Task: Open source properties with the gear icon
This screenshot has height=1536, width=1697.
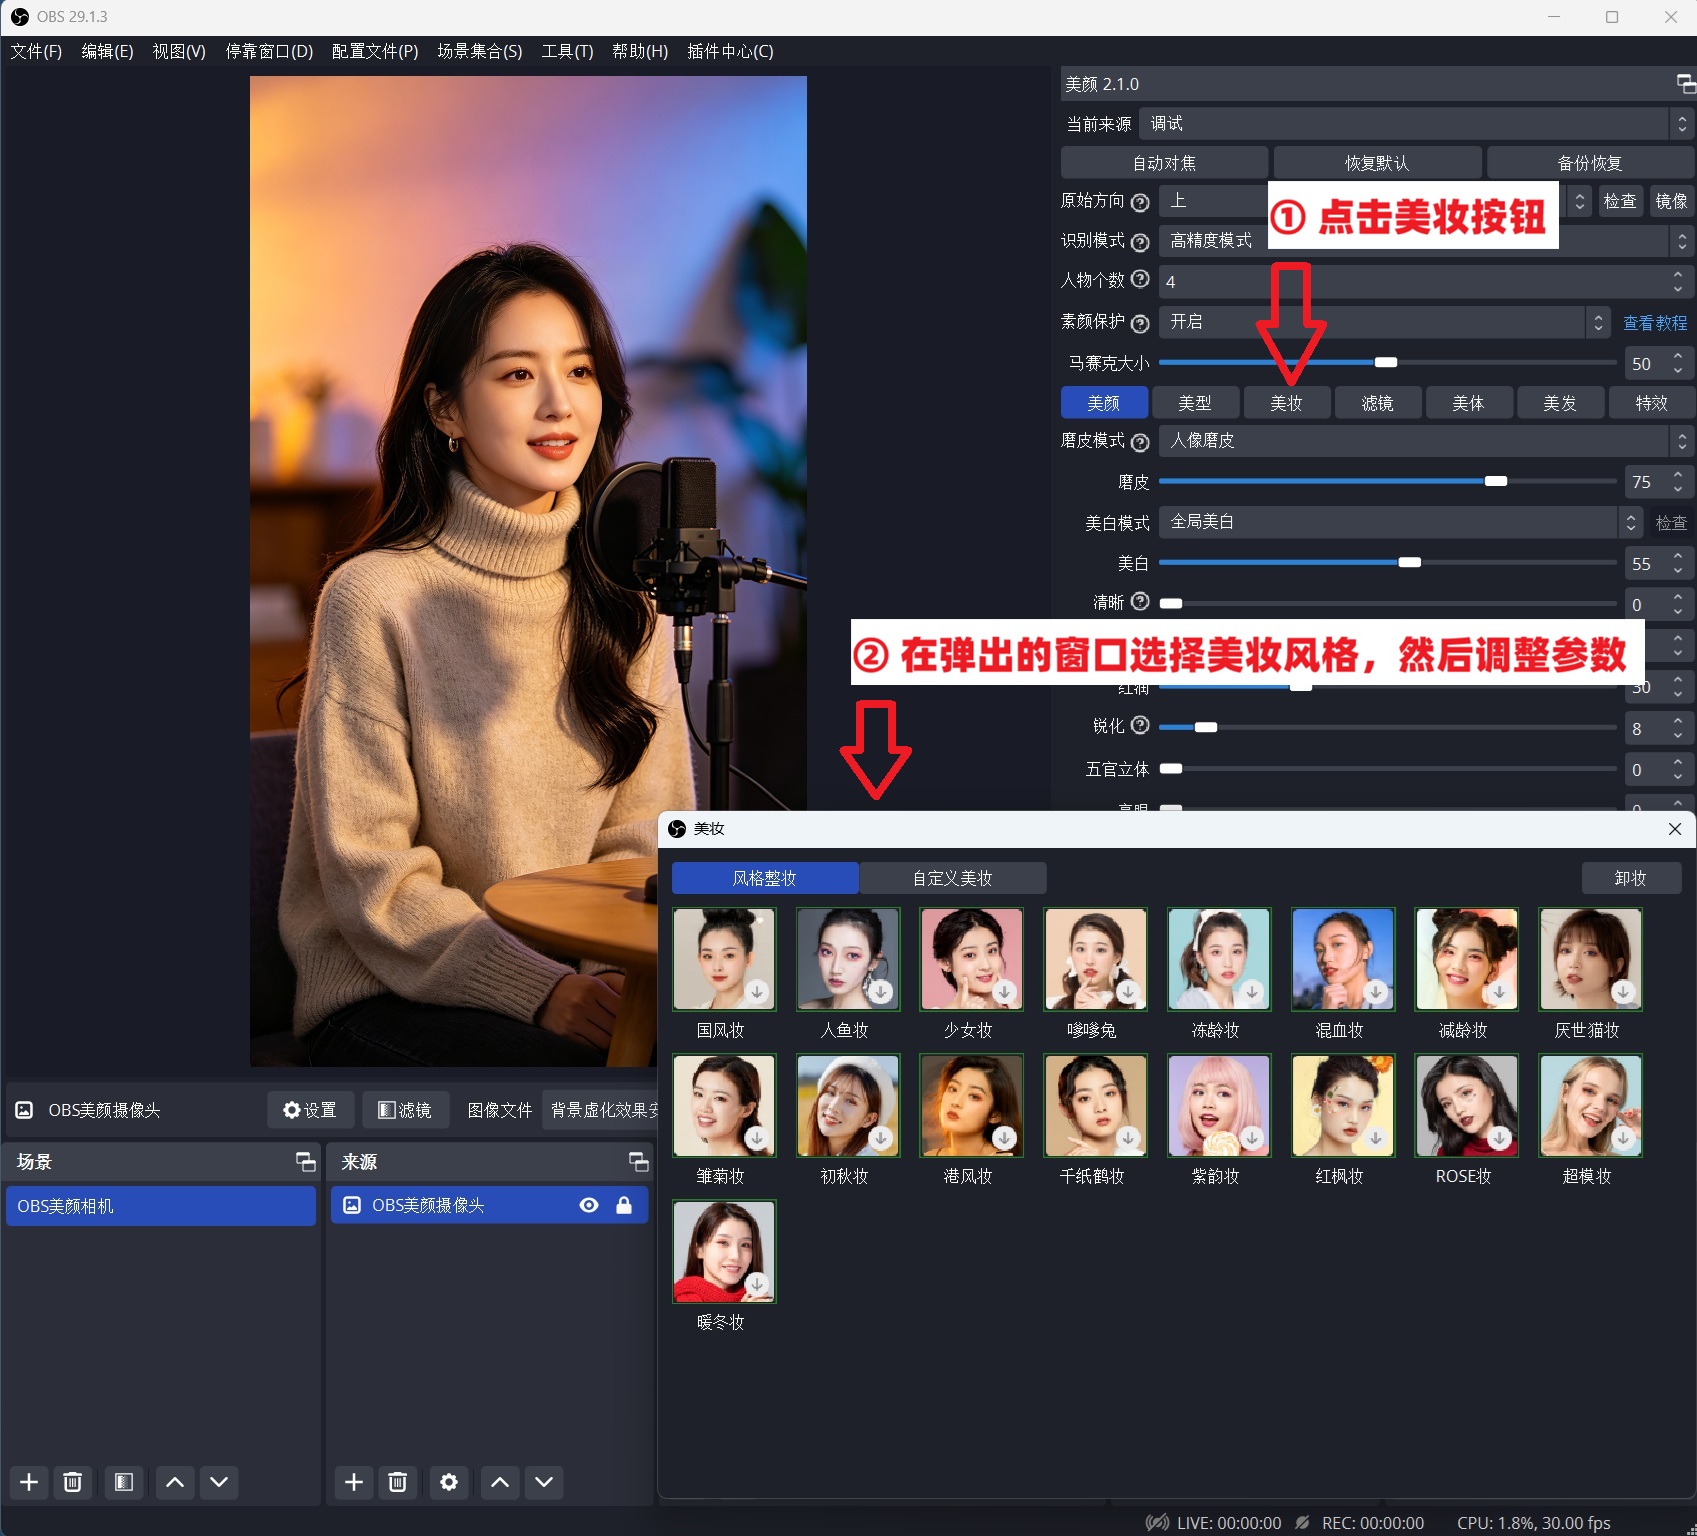Action: point(448,1482)
